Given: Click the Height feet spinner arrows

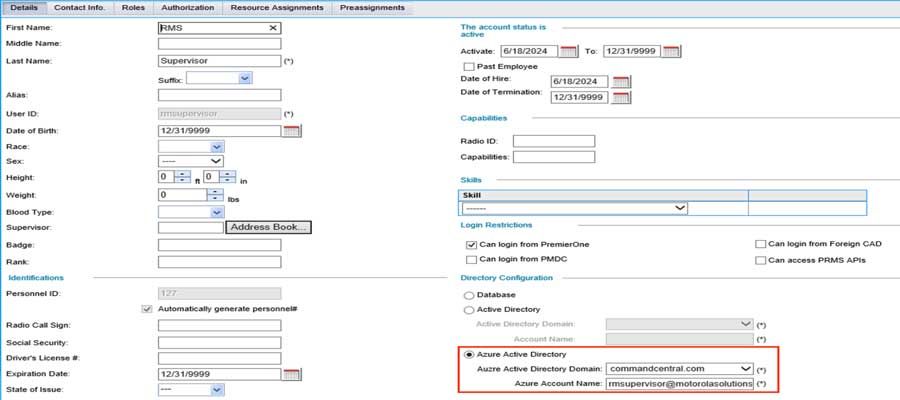Looking at the screenshot, I should 182,176.
